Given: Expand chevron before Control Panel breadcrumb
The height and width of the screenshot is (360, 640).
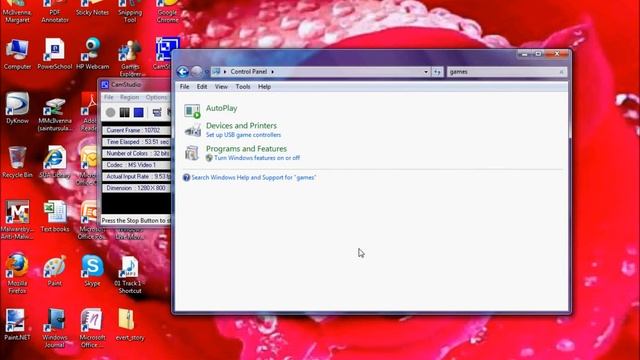Looking at the screenshot, I should click(225, 72).
